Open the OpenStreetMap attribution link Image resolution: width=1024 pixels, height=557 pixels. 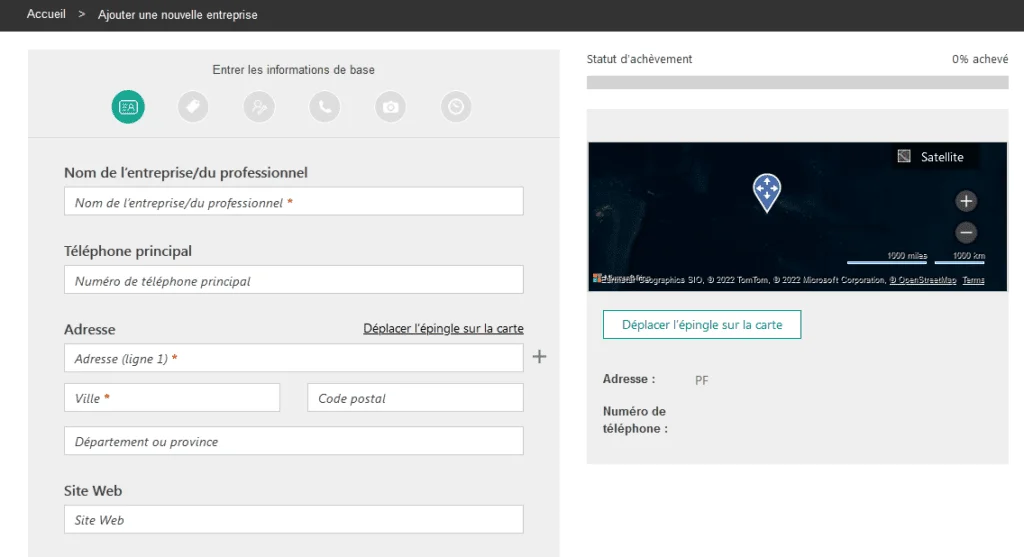coord(923,280)
